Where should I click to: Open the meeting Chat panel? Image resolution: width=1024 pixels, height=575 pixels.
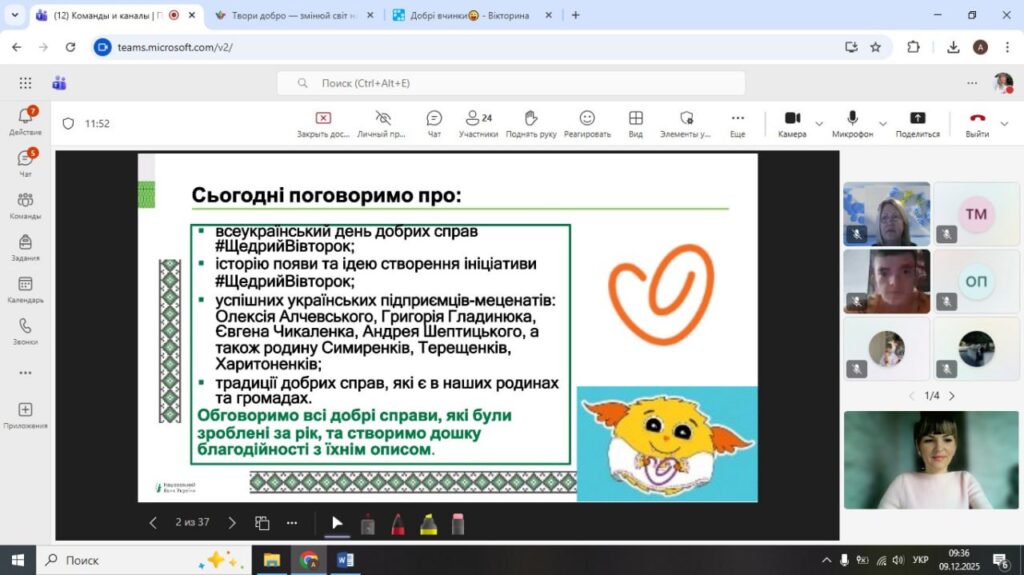pos(434,123)
